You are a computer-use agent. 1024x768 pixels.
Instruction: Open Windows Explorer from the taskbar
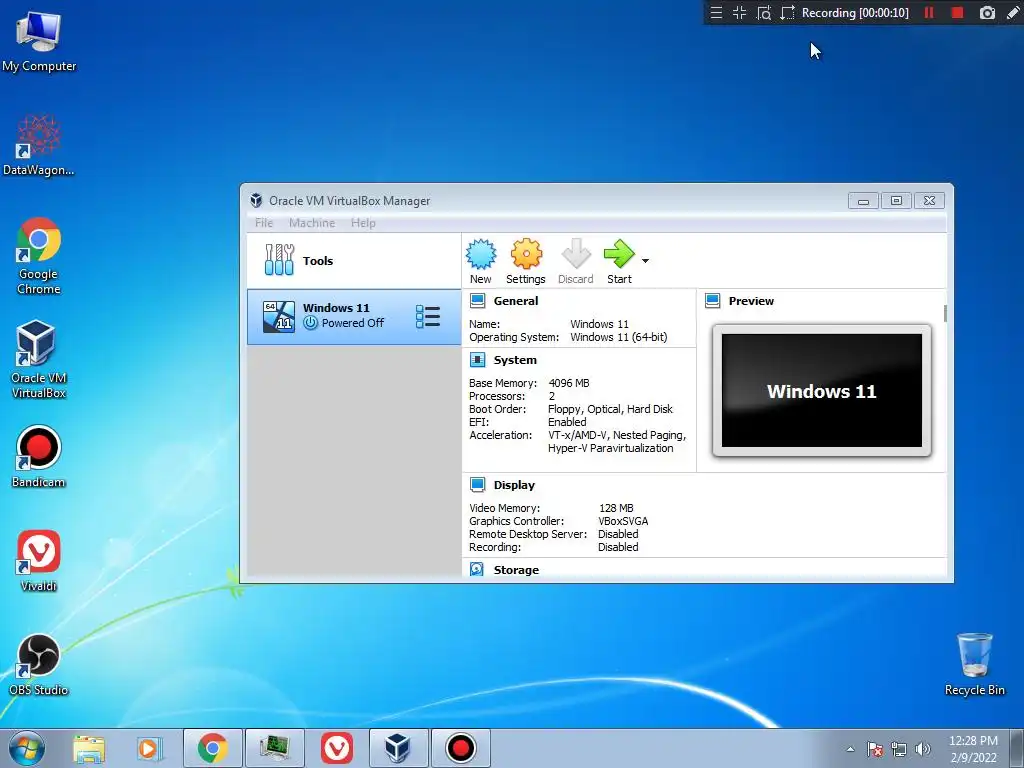88,748
